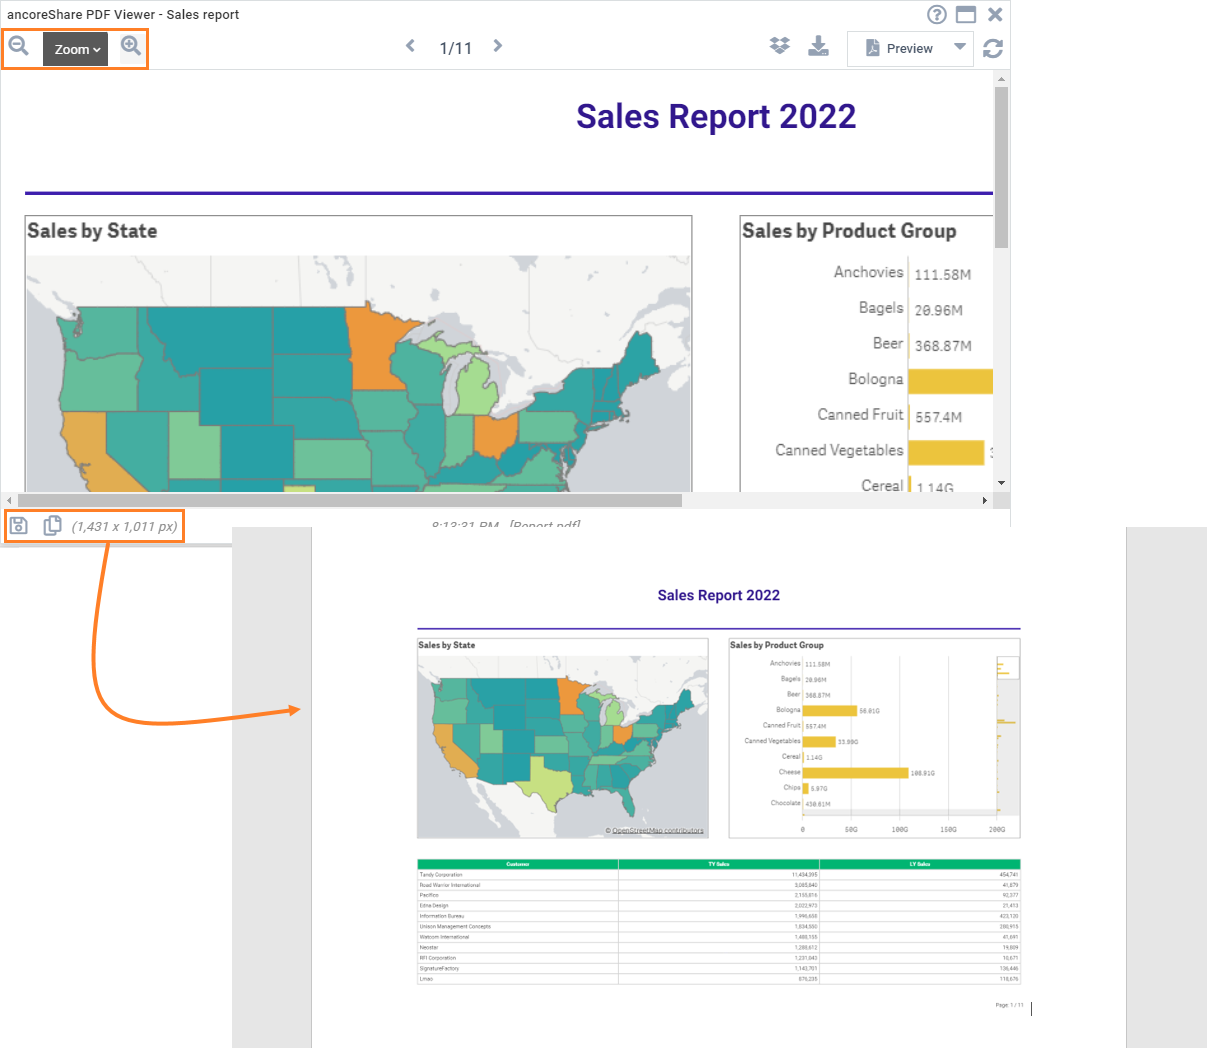
Task: Upload the report to Dropbox
Action: (x=780, y=46)
